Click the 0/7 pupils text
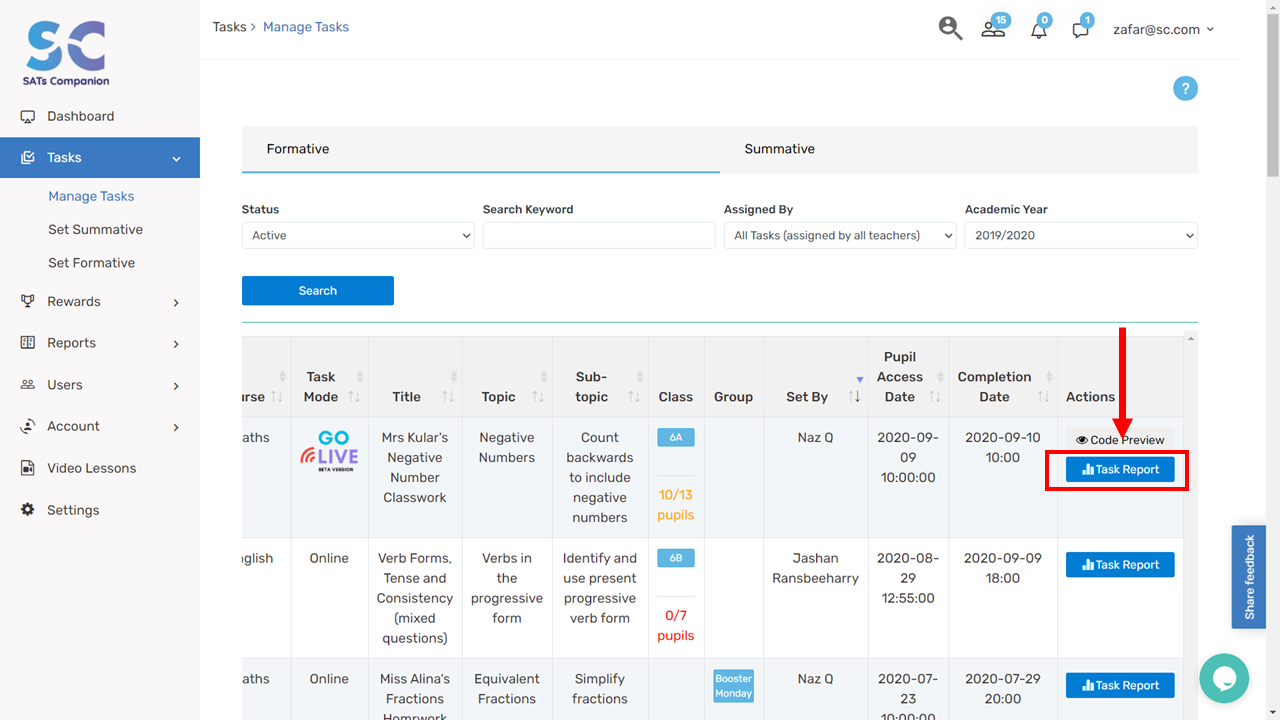This screenshot has height=720, width=1280. pos(675,625)
